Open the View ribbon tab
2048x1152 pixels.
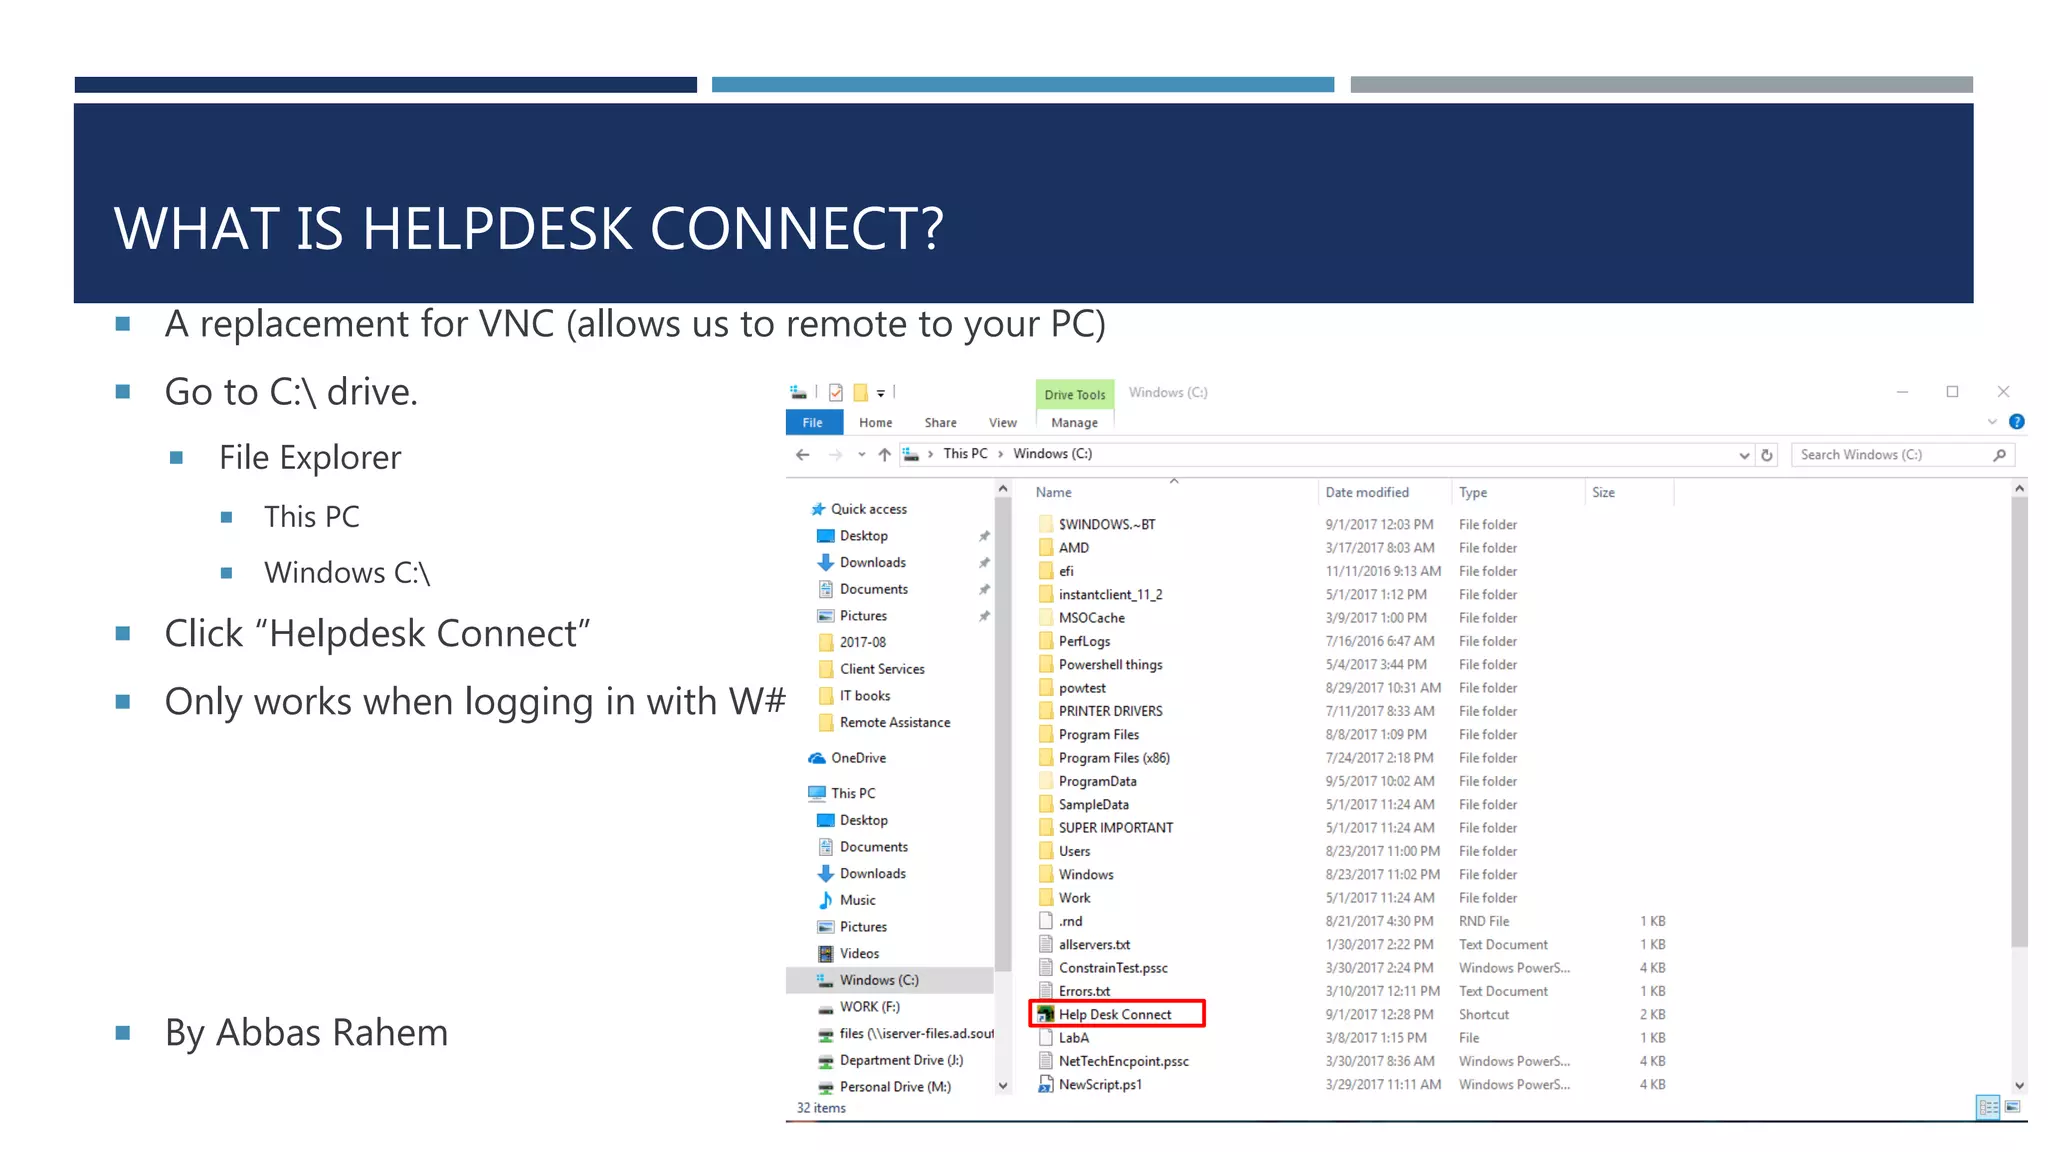pos(1003,423)
